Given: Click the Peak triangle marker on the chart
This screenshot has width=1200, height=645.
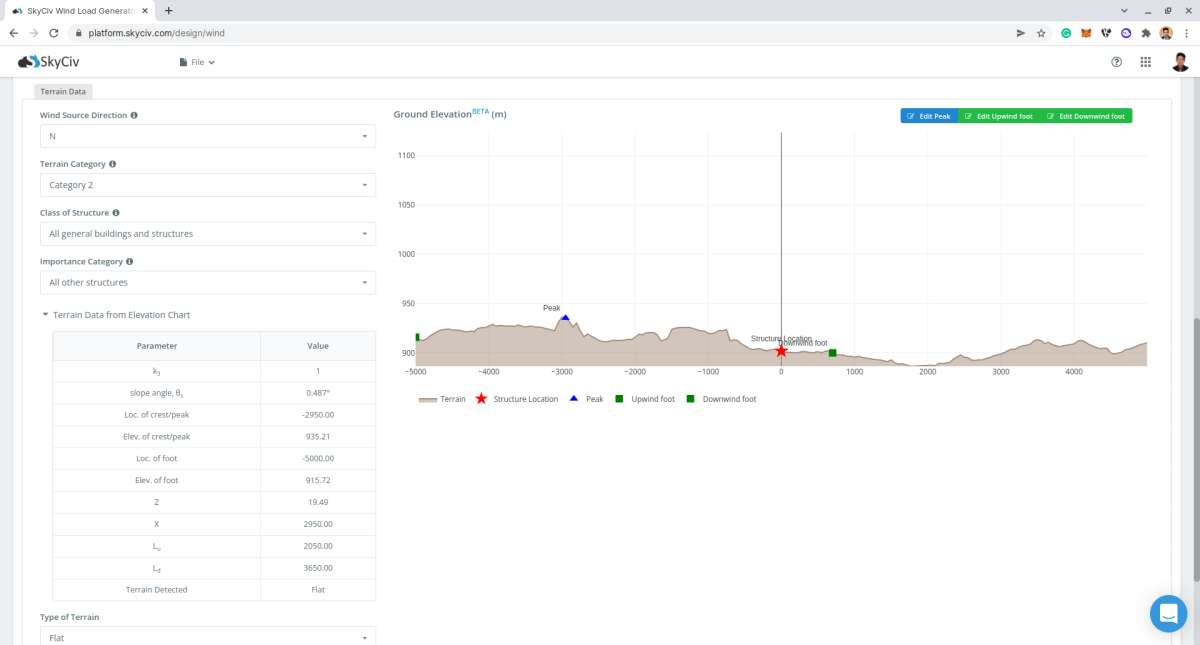Looking at the screenshot, I should click(564, 317).
